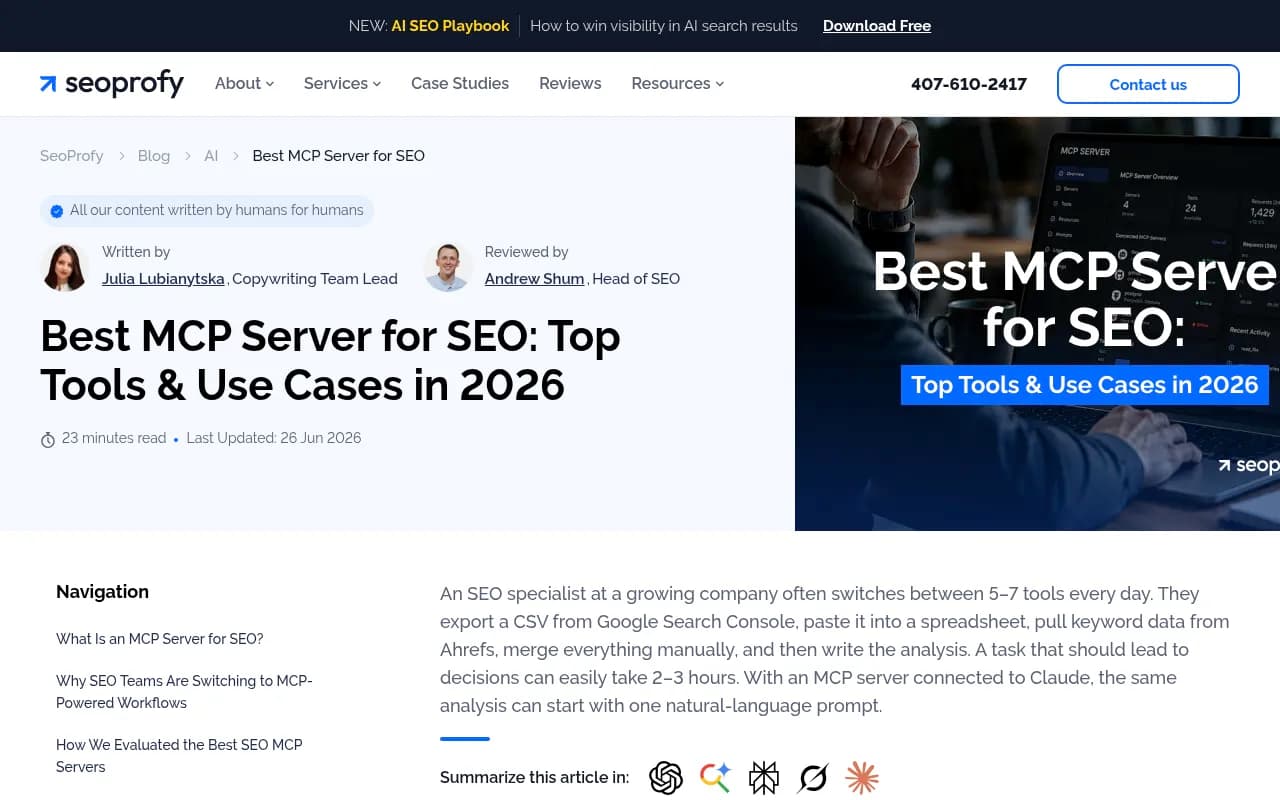1280x800 pixels.
Task: Go to Blog breadcrumb
Action: tap(154, 156)
